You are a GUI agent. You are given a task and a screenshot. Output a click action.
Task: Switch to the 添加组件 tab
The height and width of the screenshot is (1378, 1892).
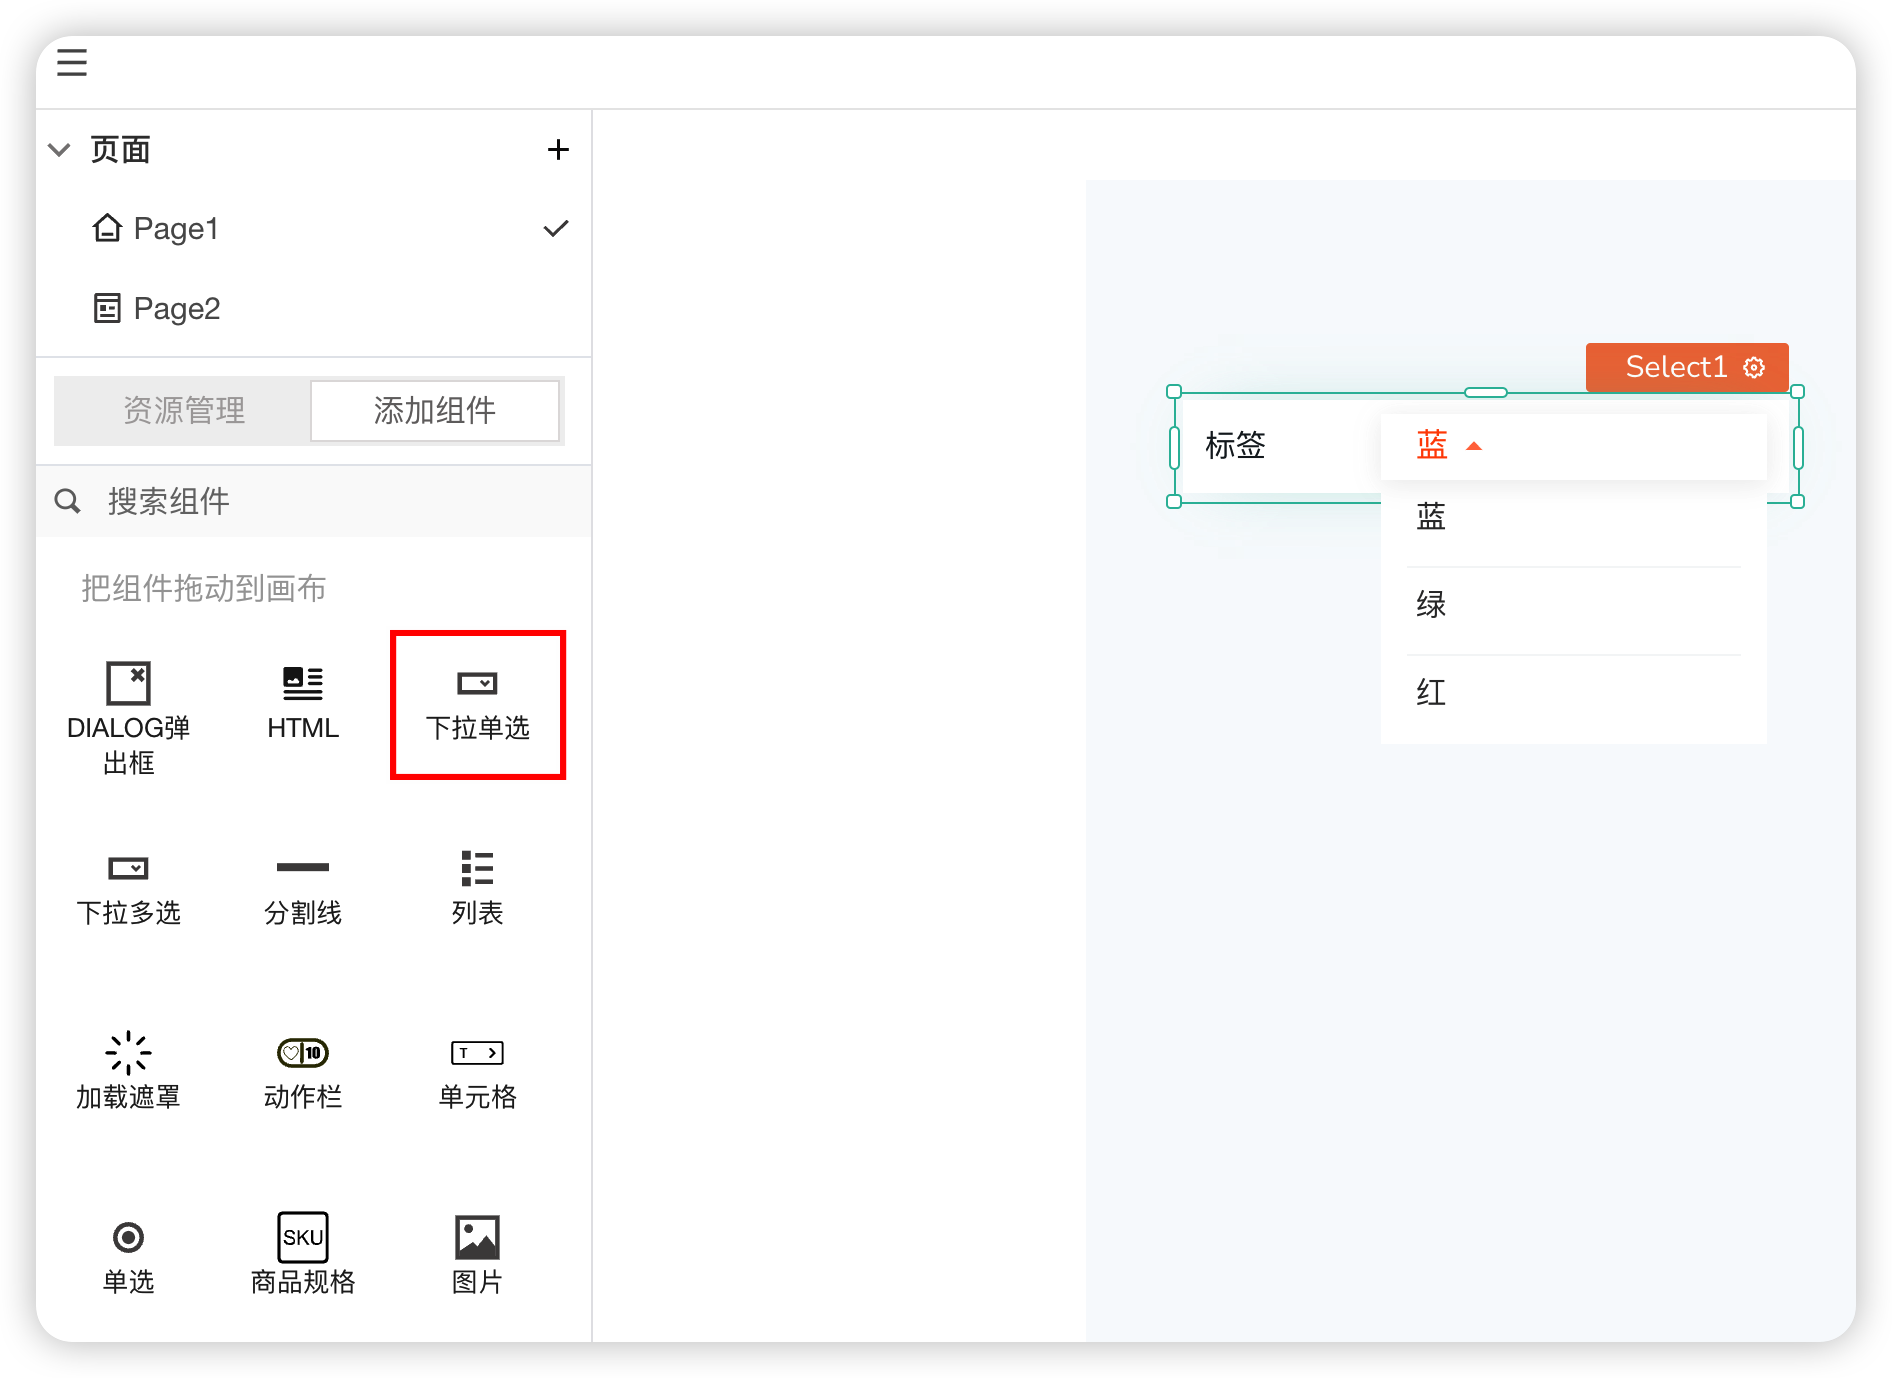435,410
